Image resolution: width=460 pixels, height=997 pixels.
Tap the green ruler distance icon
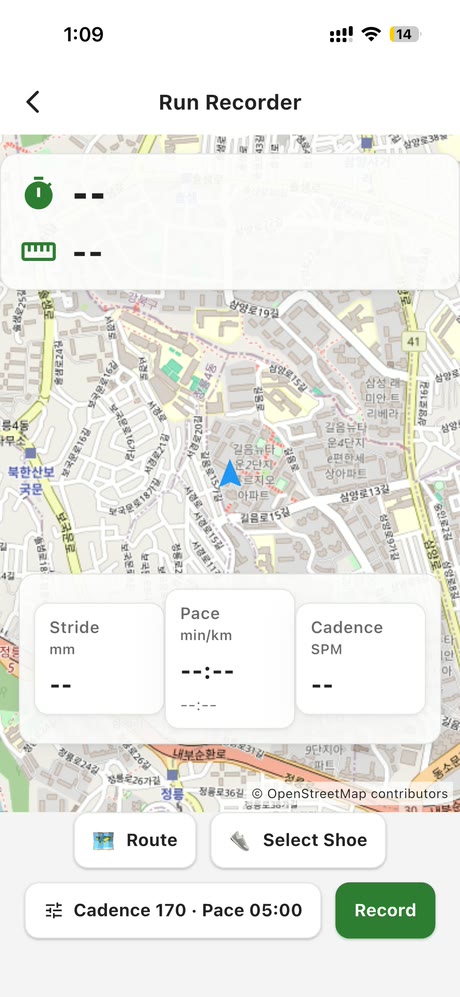[39, 252]
